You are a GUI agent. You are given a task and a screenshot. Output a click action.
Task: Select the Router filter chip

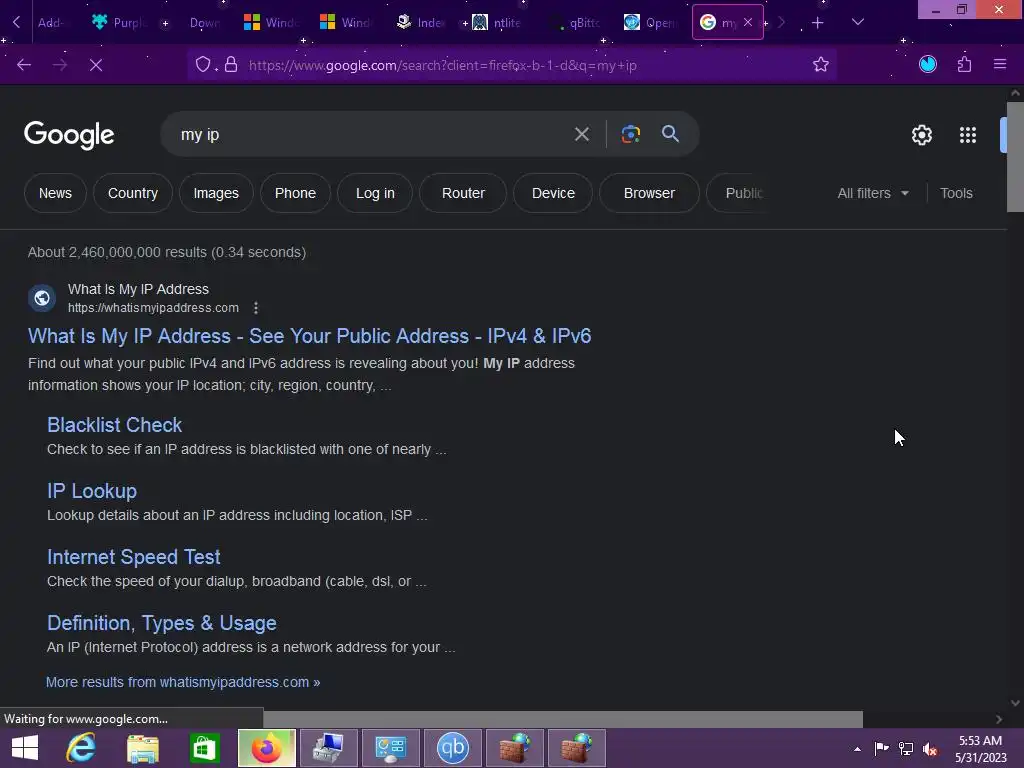tap(463, 193)
